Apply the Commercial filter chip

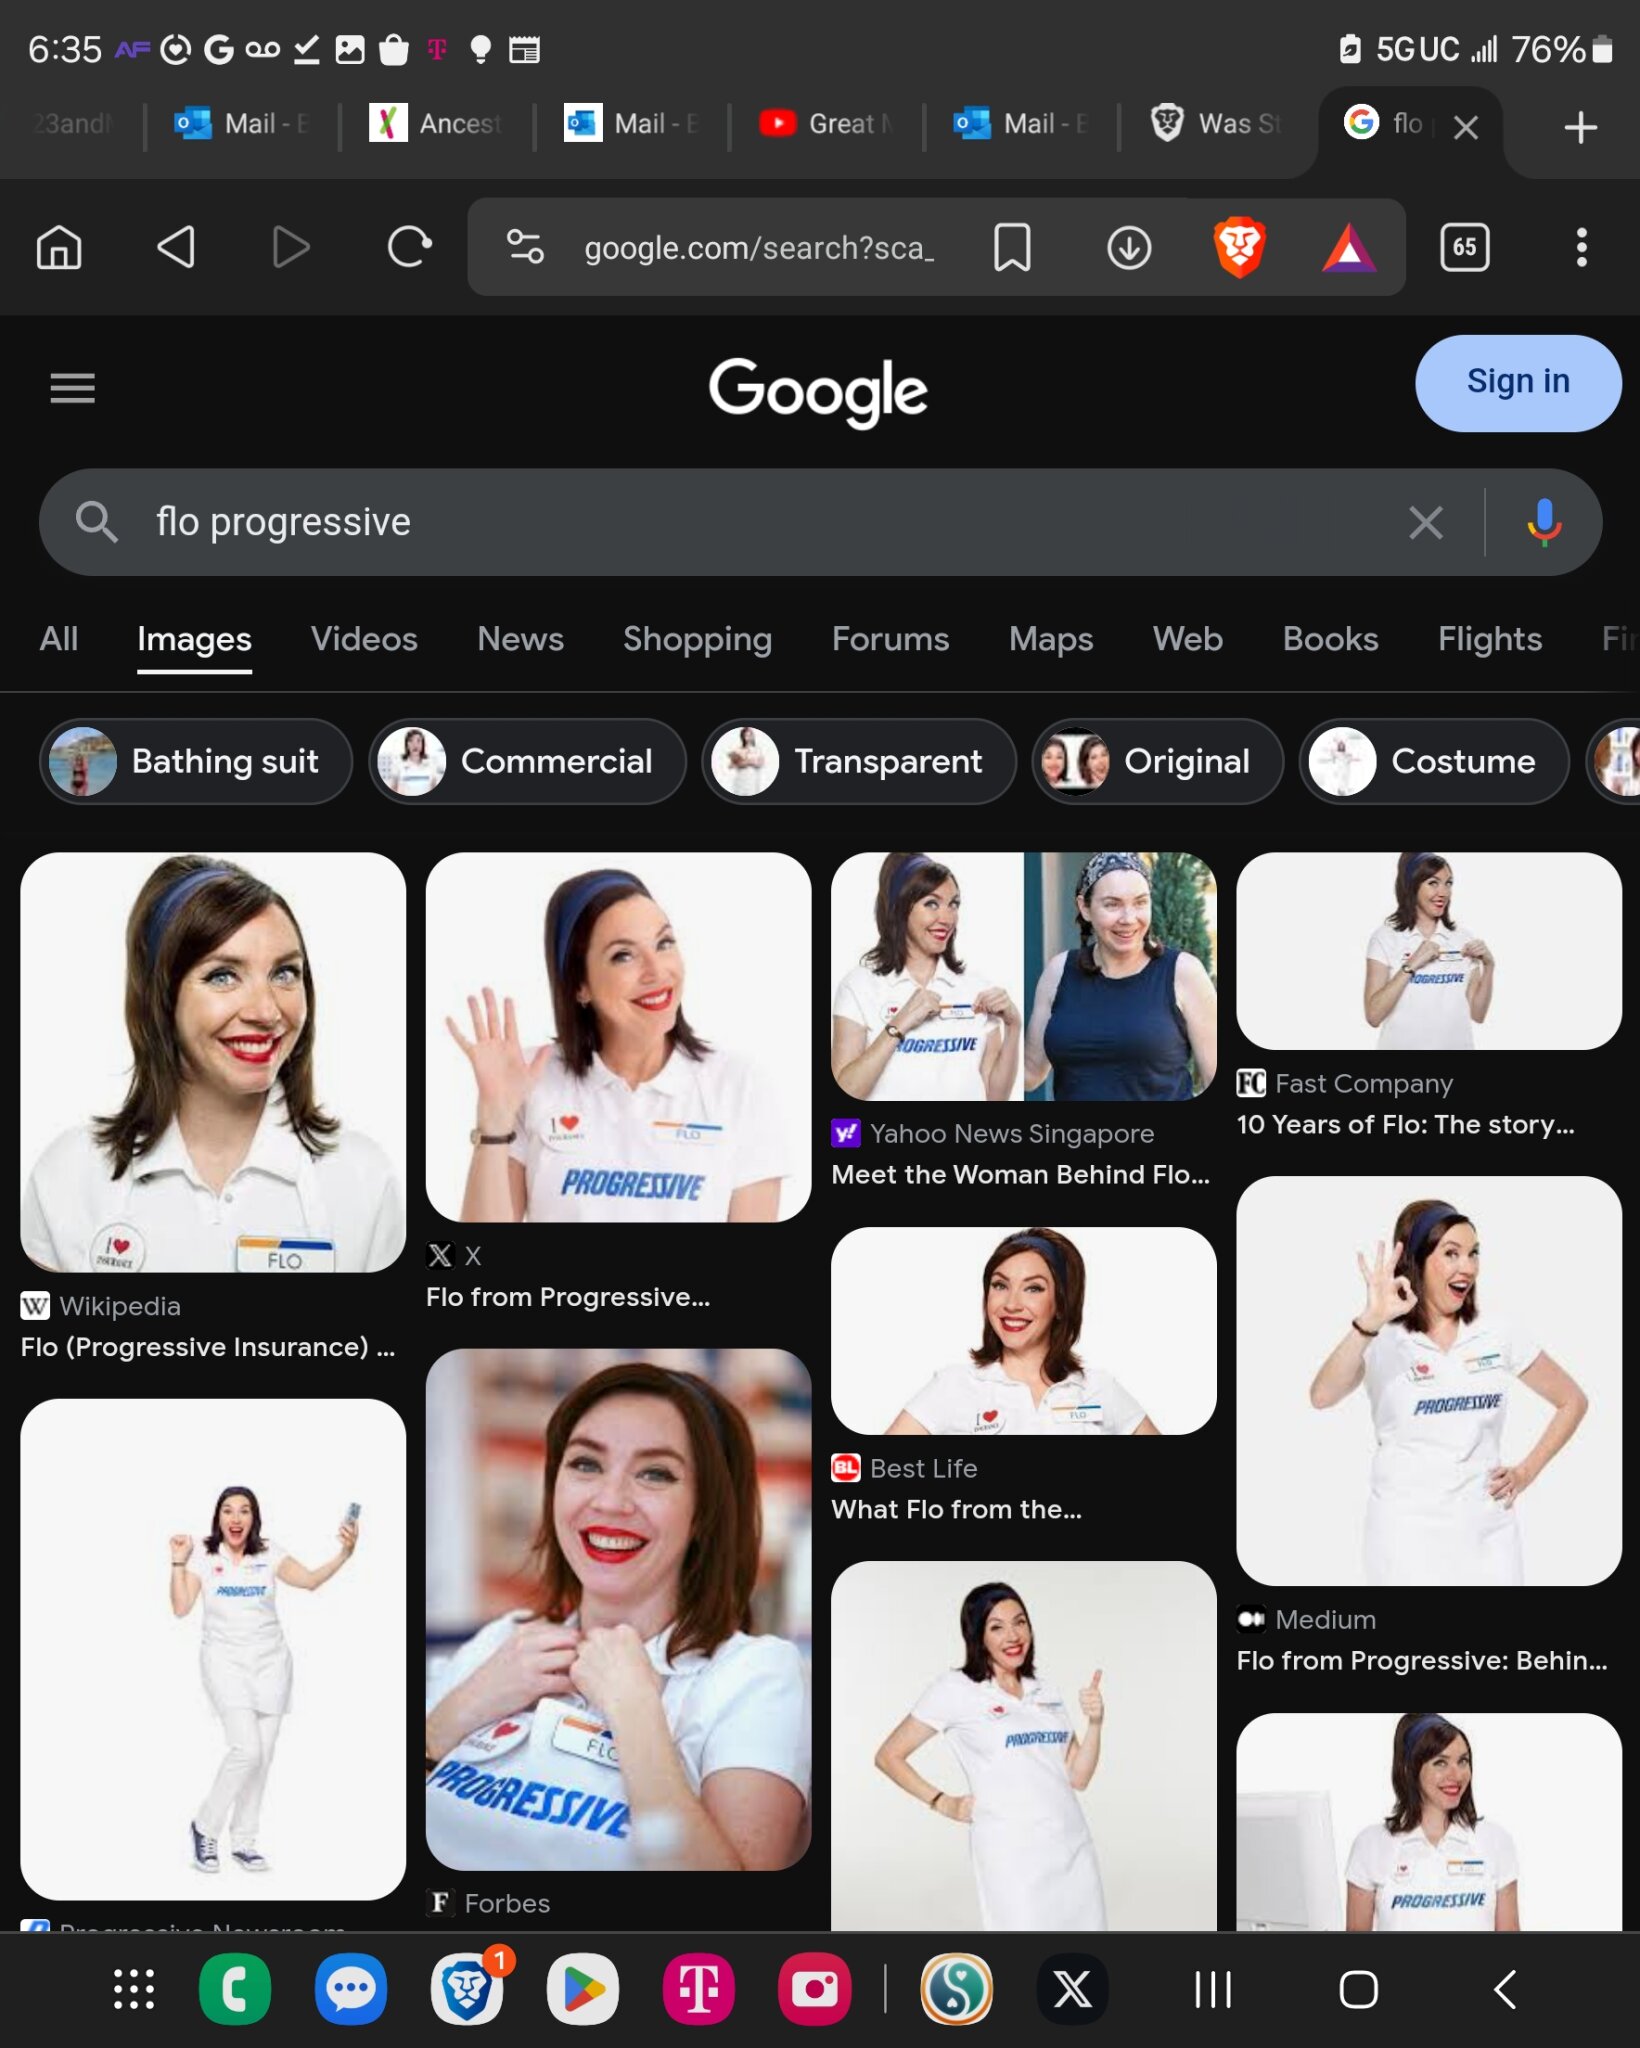pyautogui.click(x=527, y=761)
